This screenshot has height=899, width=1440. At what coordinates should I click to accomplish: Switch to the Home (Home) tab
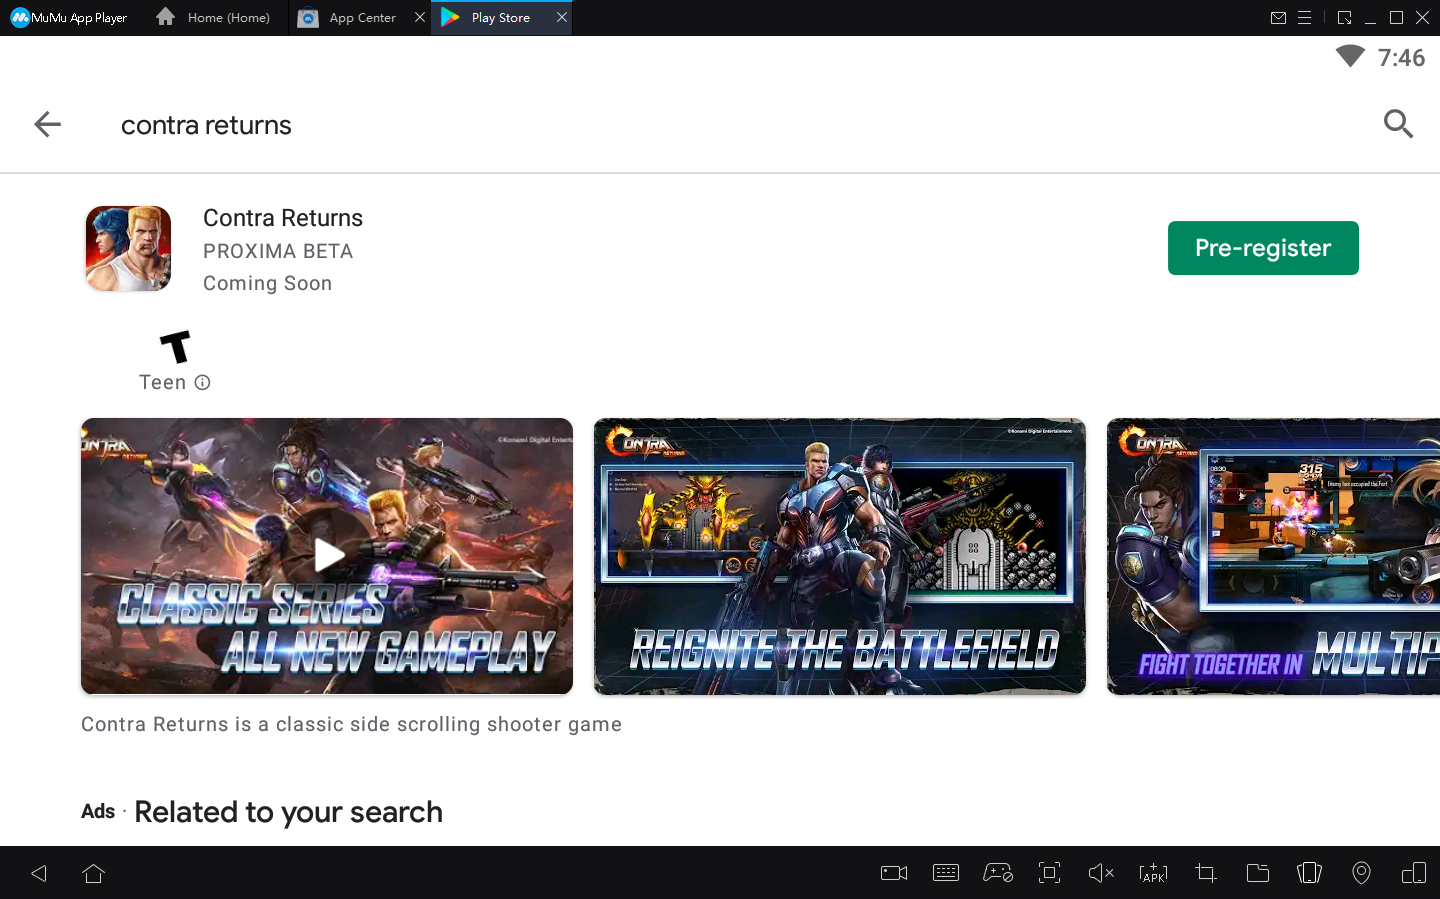[x=214, y=18]
